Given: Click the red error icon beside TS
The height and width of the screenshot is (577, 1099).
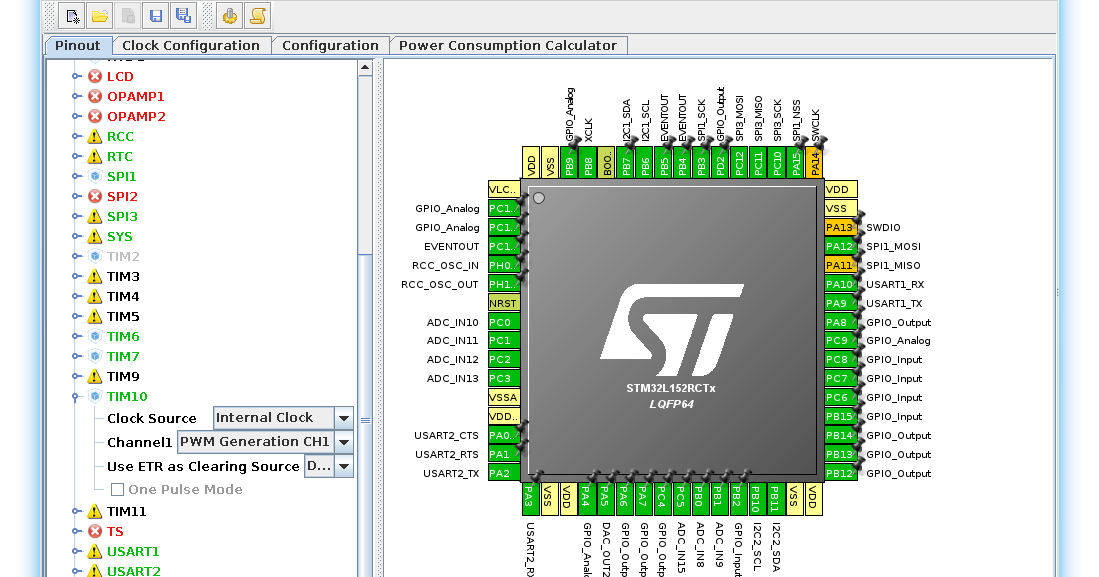Looking at the screenshot, I should [95, 531].
